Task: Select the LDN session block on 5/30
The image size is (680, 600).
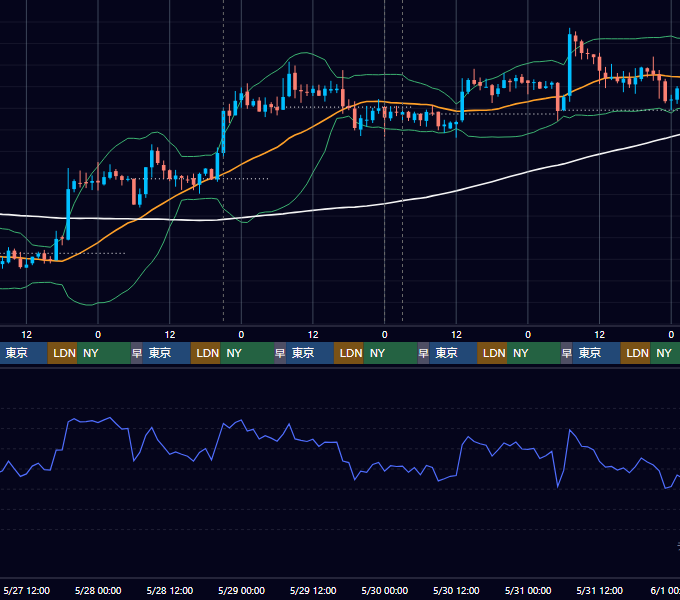Action: tap(492, 353)
